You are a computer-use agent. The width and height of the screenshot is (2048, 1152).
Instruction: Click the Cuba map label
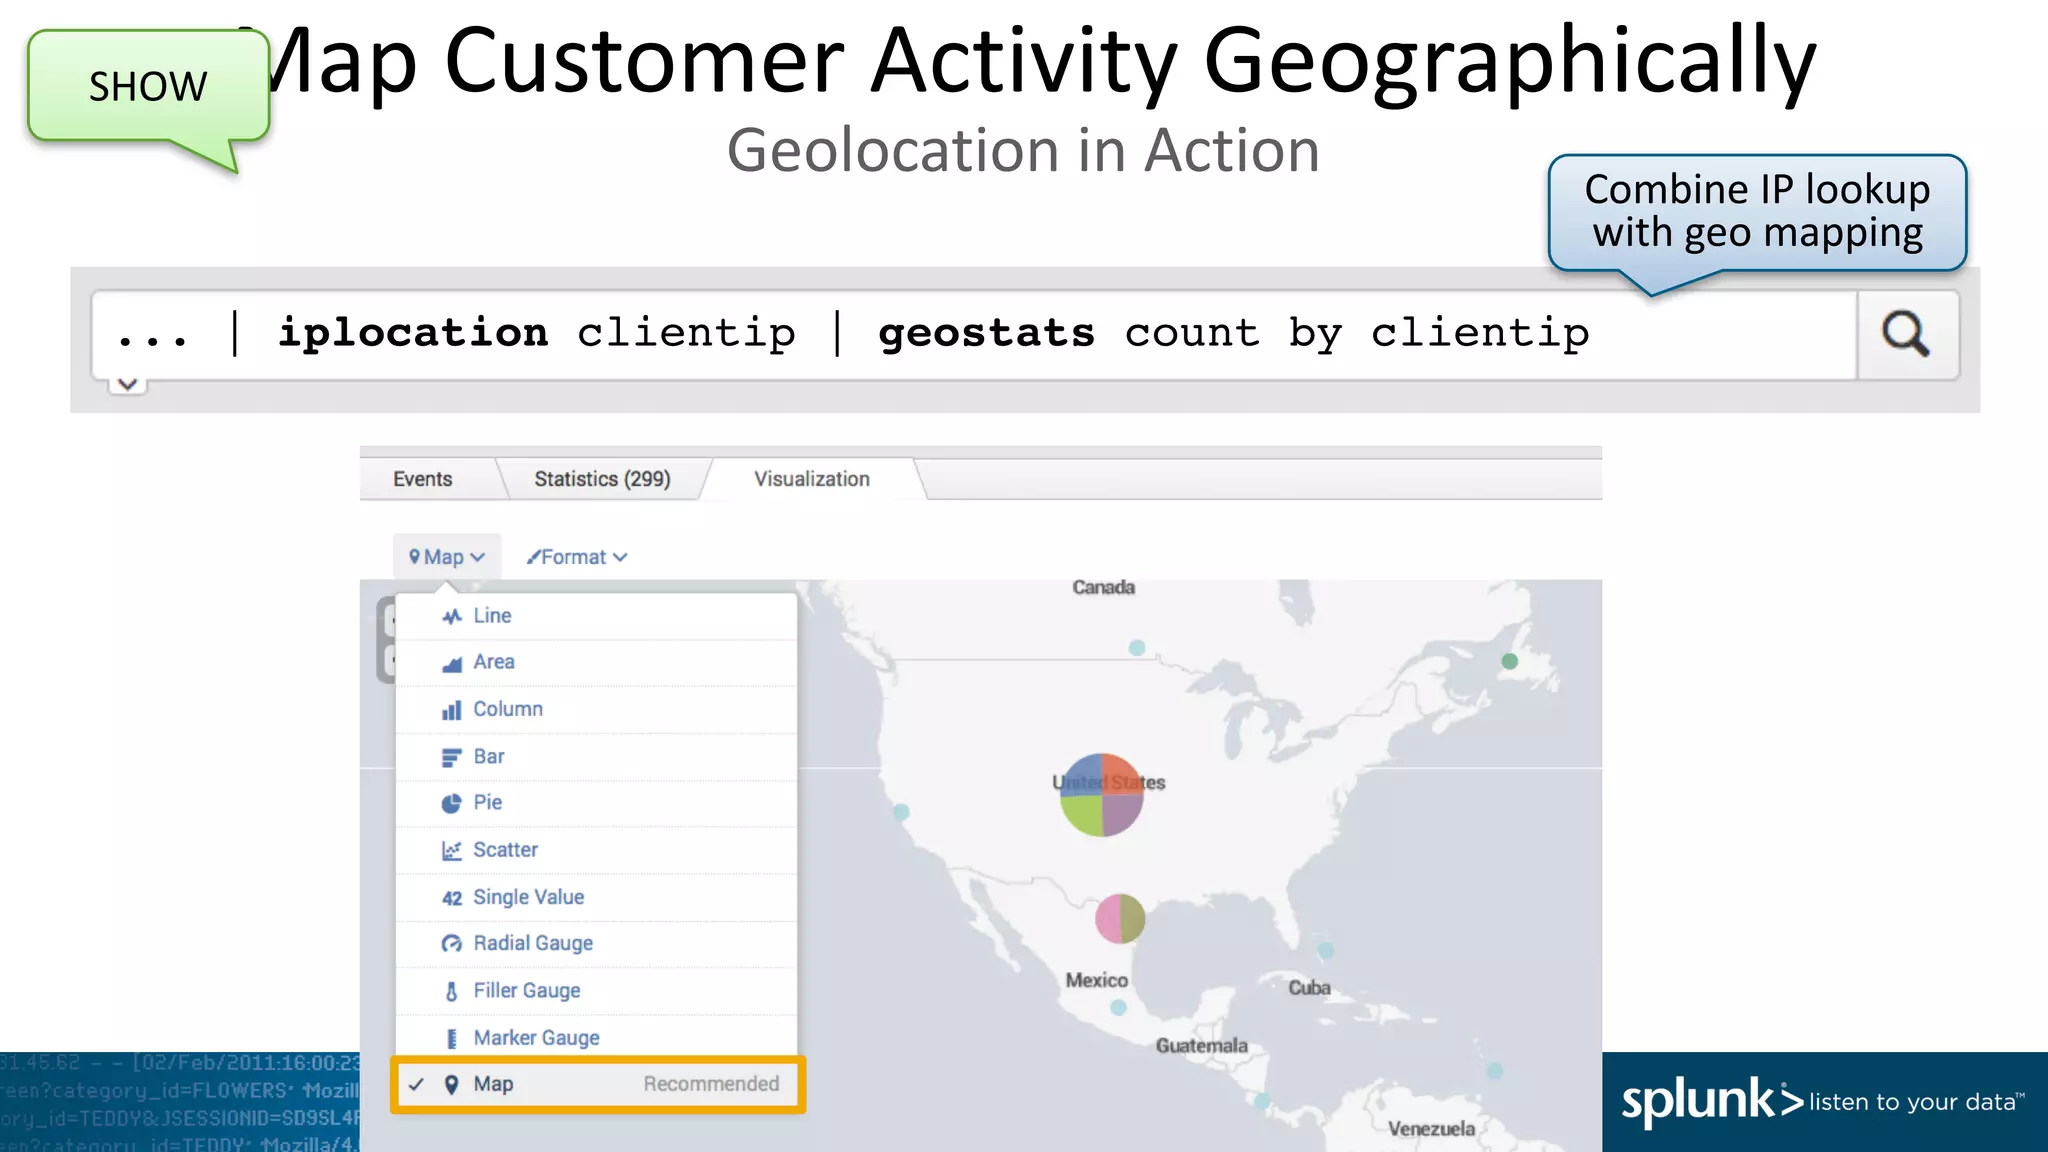tap(1309, 988)
